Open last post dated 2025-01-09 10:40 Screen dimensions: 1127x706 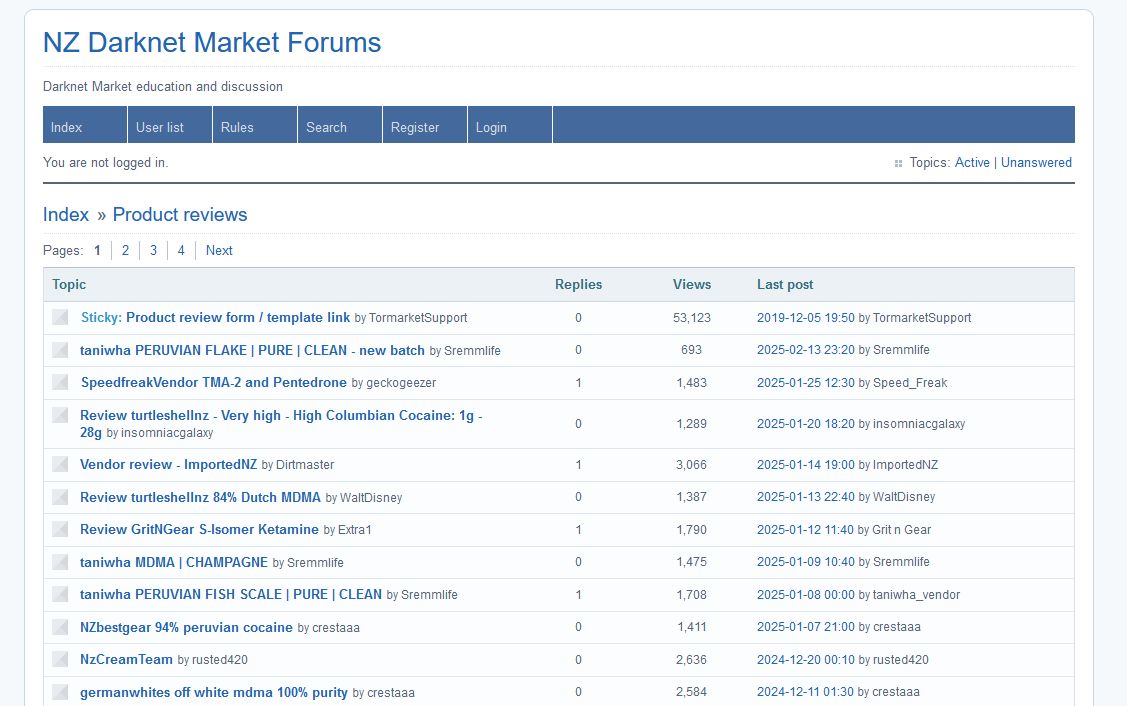tap(806, 561)
